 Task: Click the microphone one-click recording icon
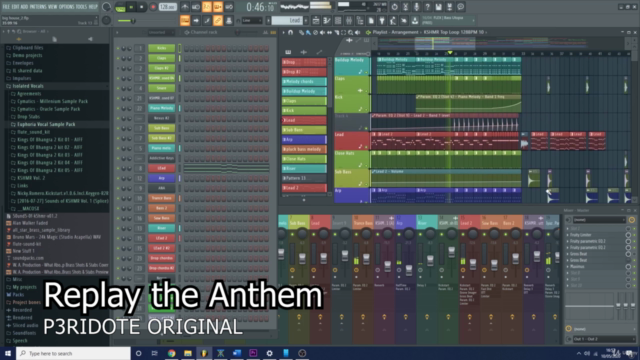click(x=416, y=7)
